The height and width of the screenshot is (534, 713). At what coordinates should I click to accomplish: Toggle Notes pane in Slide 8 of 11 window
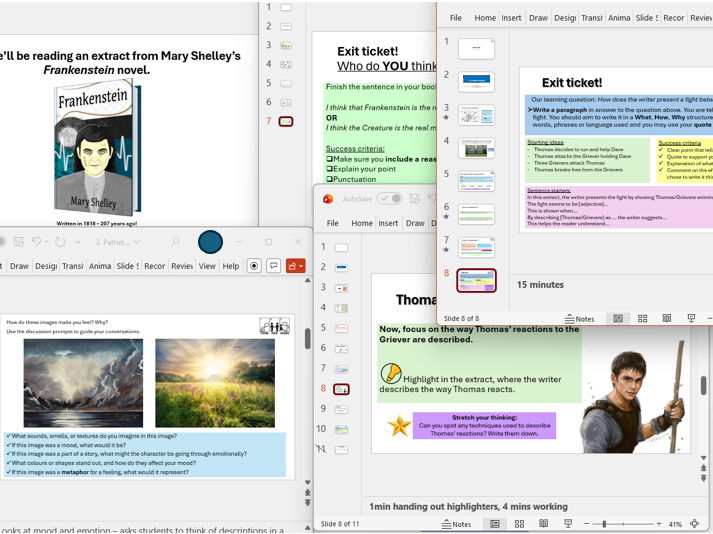click(457, 524)
